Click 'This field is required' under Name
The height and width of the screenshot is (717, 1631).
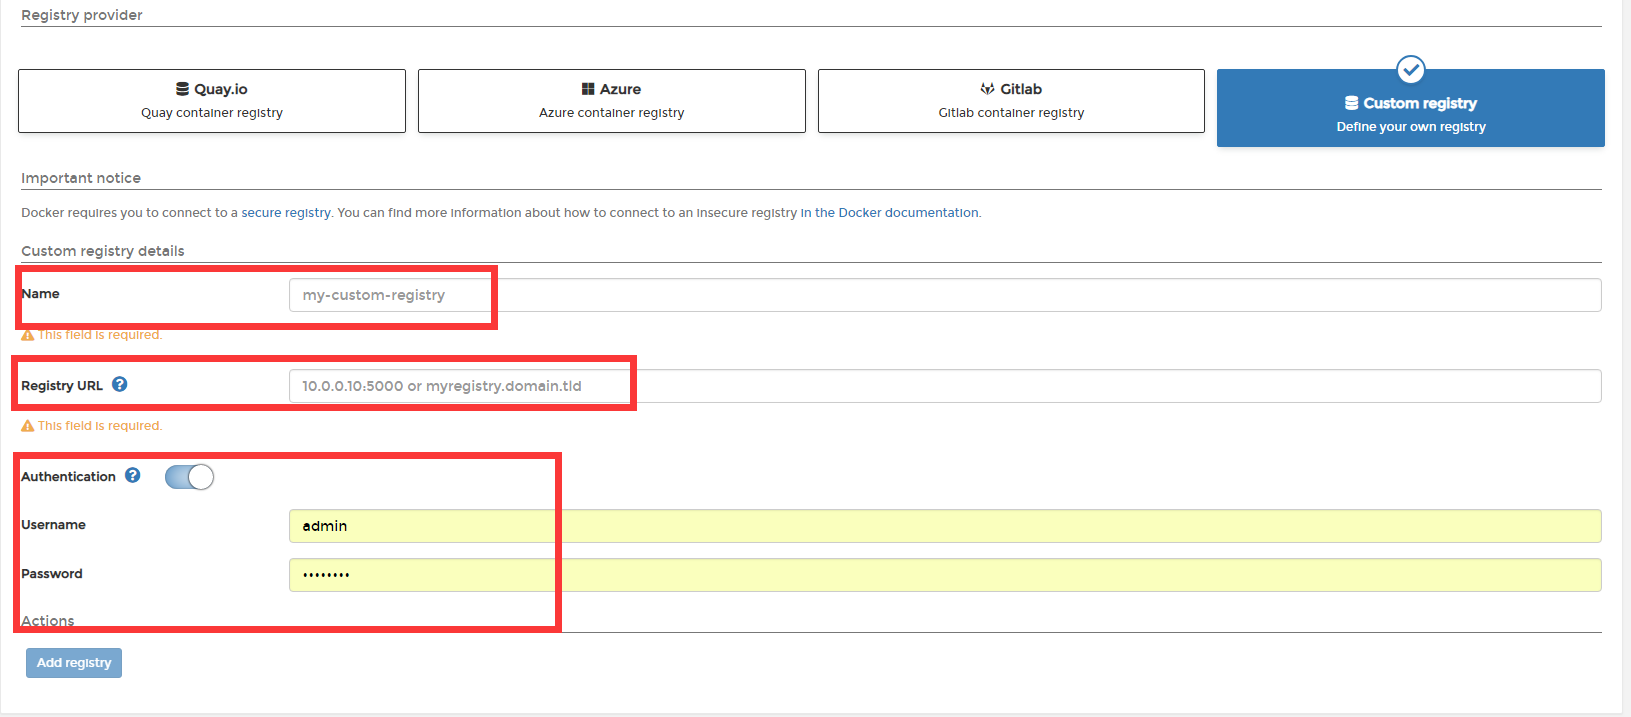tap(100, 335)
